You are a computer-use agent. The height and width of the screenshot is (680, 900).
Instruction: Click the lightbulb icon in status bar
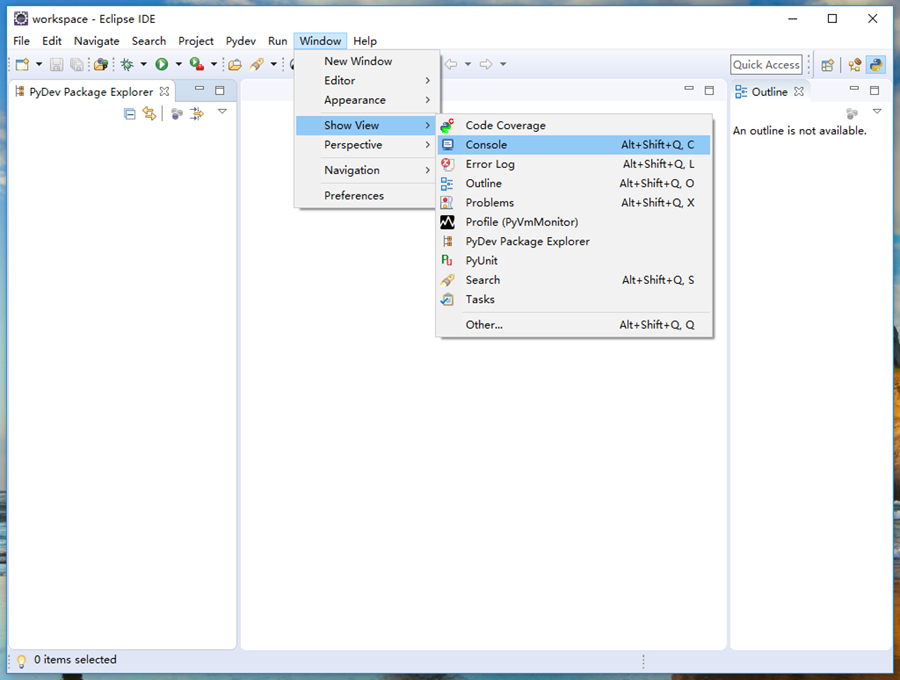pyautogui.click(x=21, y=661)
